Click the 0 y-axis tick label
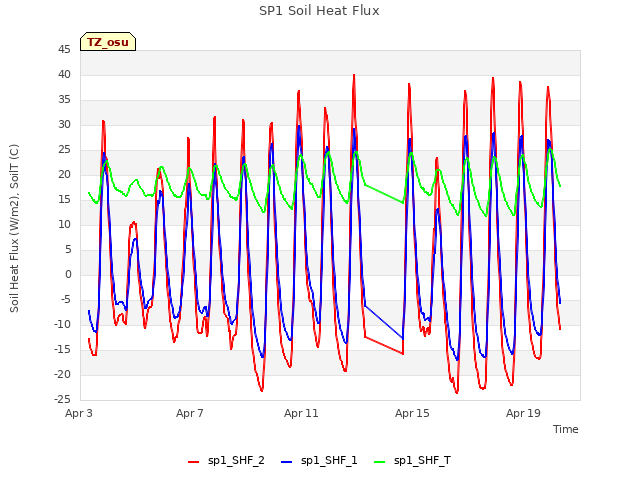The height and width of the screenshot is (480, 640). [68, 274]
